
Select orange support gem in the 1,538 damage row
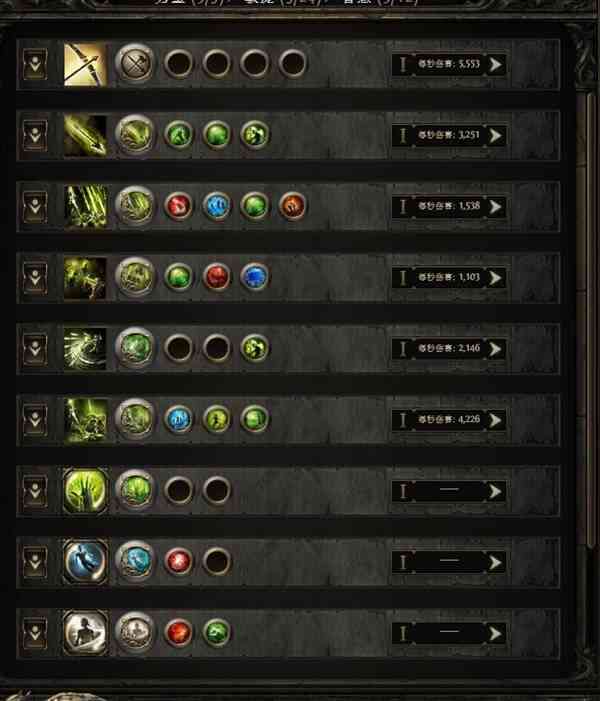[x=293, y=206]
